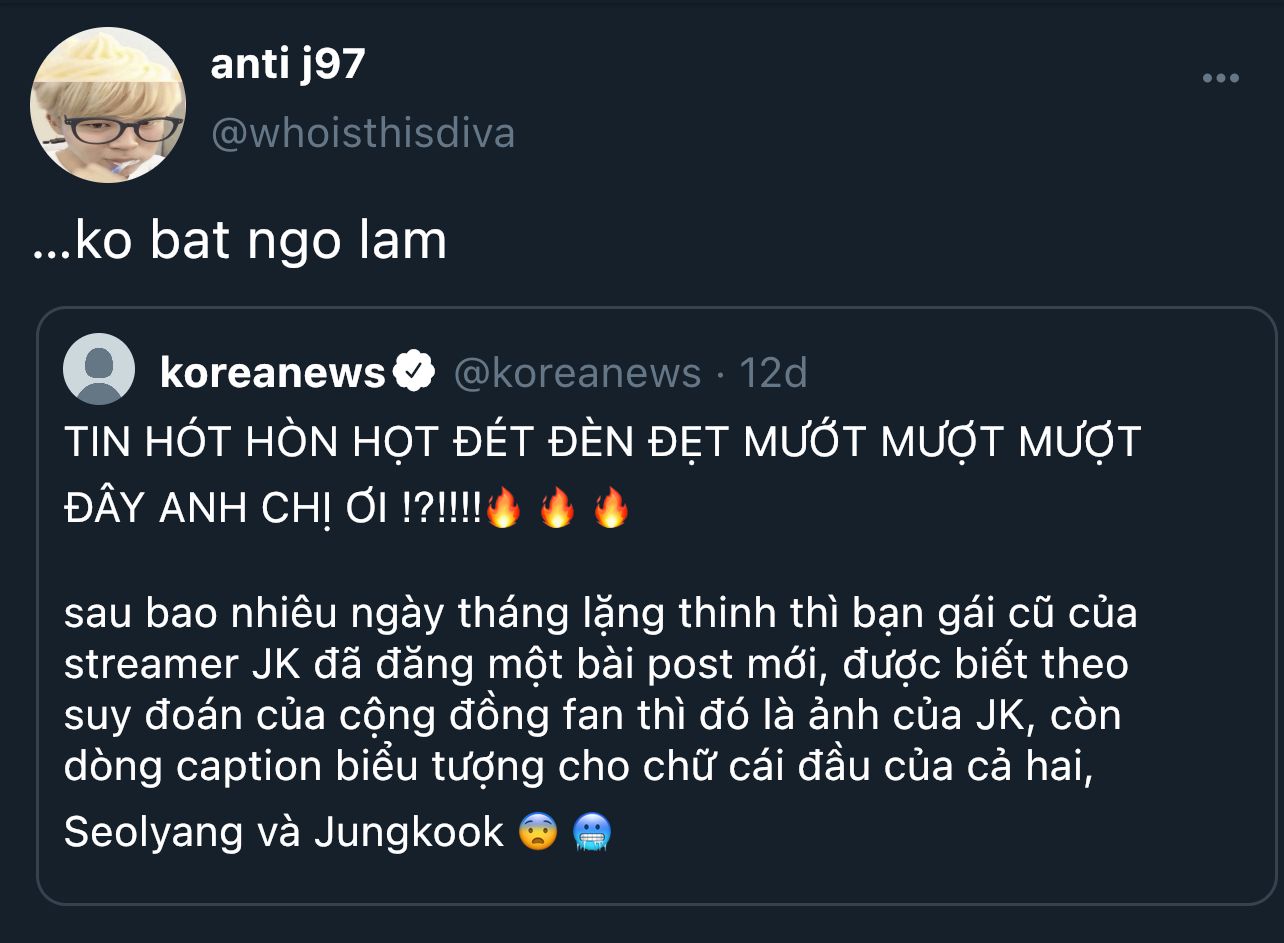This screenshot has height=943, width=1284.
Task: Open anti j97's profile picture
Action: (108, 105)
